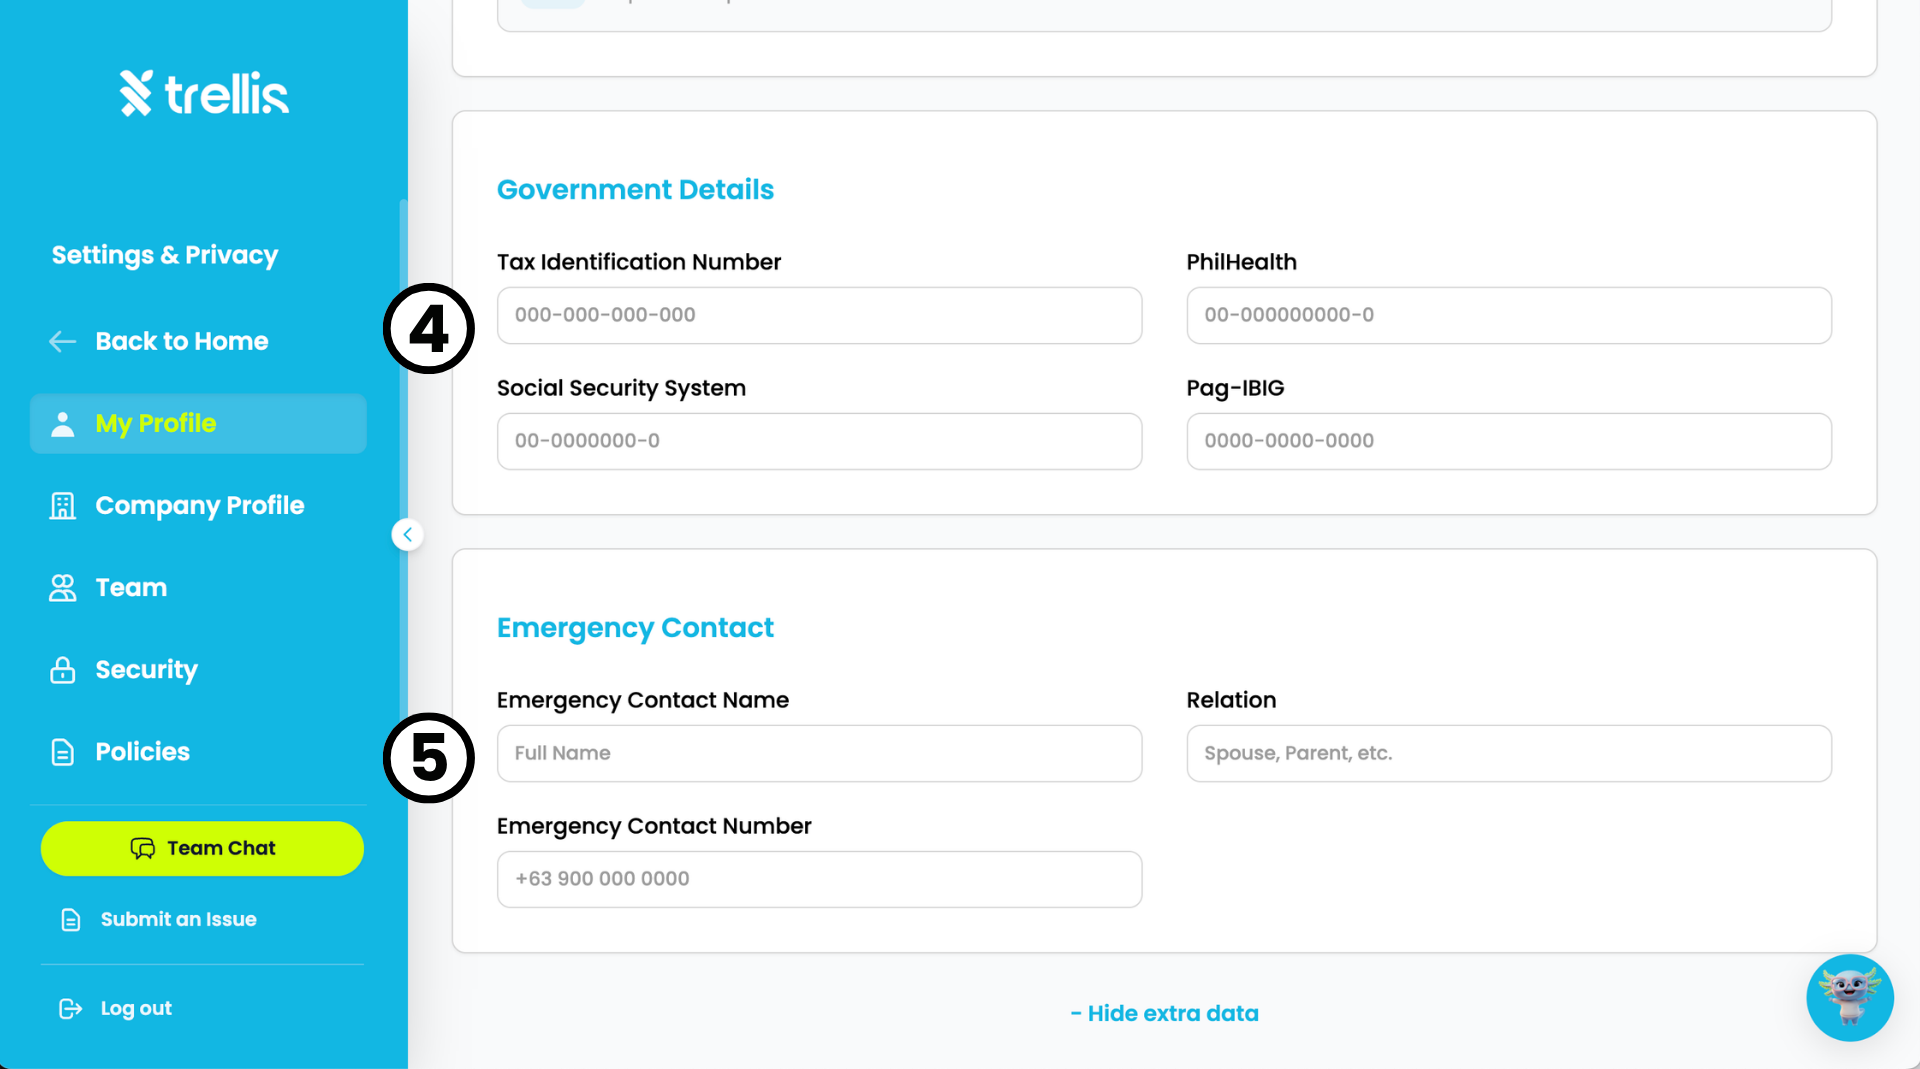Viewport: 1920px width, 1069px height.
Task: Click into the PhilHealth number field
Action: pos(1508,315)
